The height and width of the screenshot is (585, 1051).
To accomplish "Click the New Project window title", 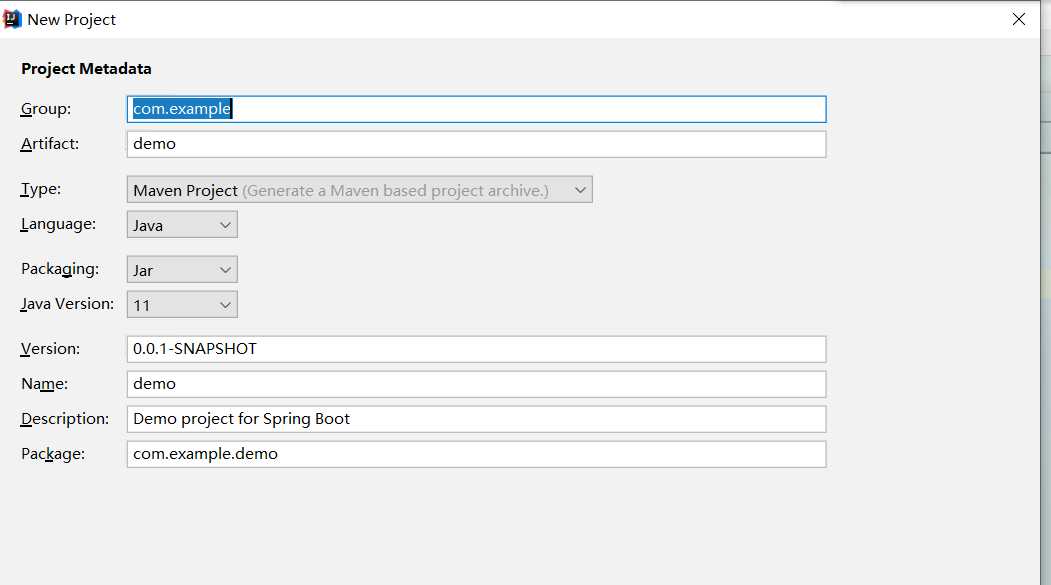I will click(x=72, y=19).
